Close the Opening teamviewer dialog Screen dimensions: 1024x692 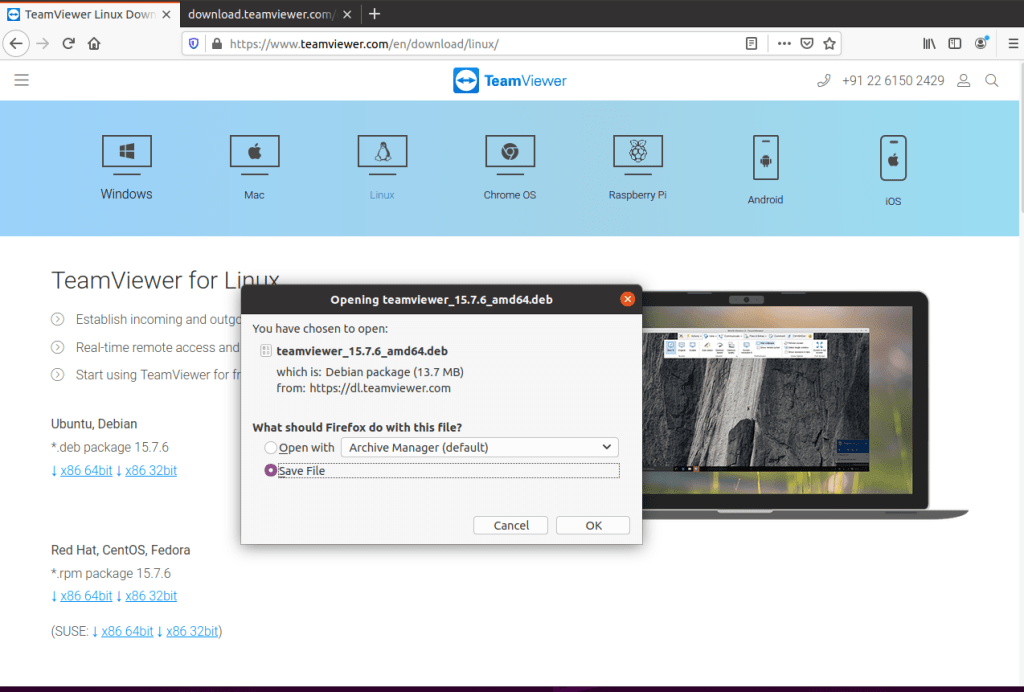click(x=628, y=299)
